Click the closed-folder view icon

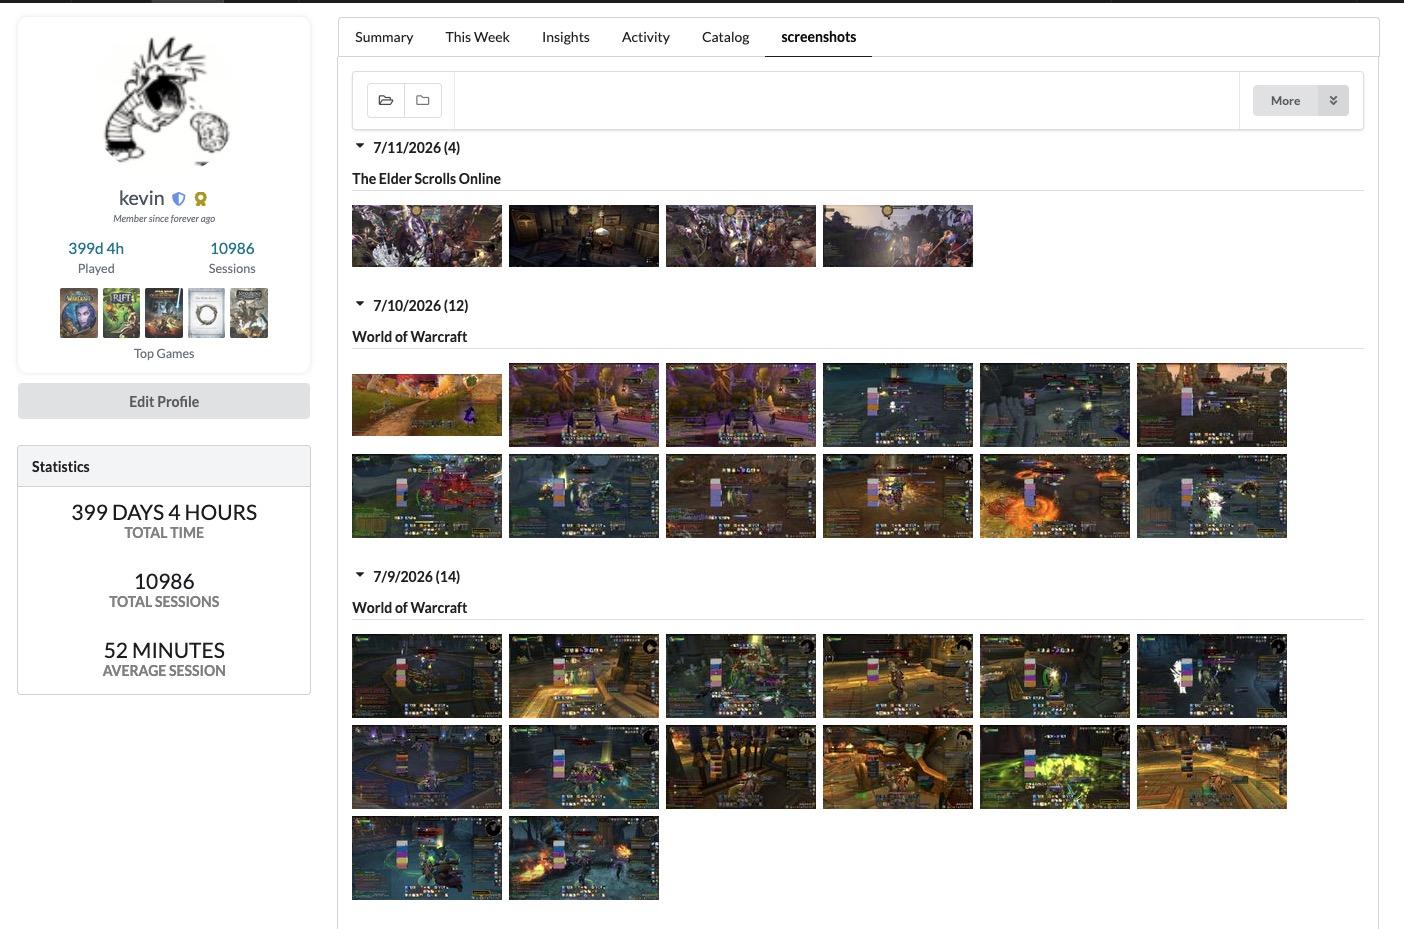pyautogui.click(x=423, y=100)
